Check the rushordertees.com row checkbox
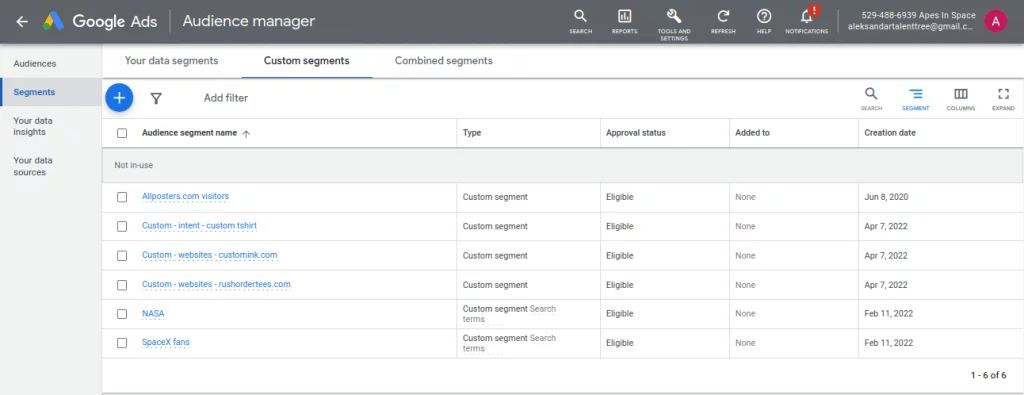 tap(122, 285)
